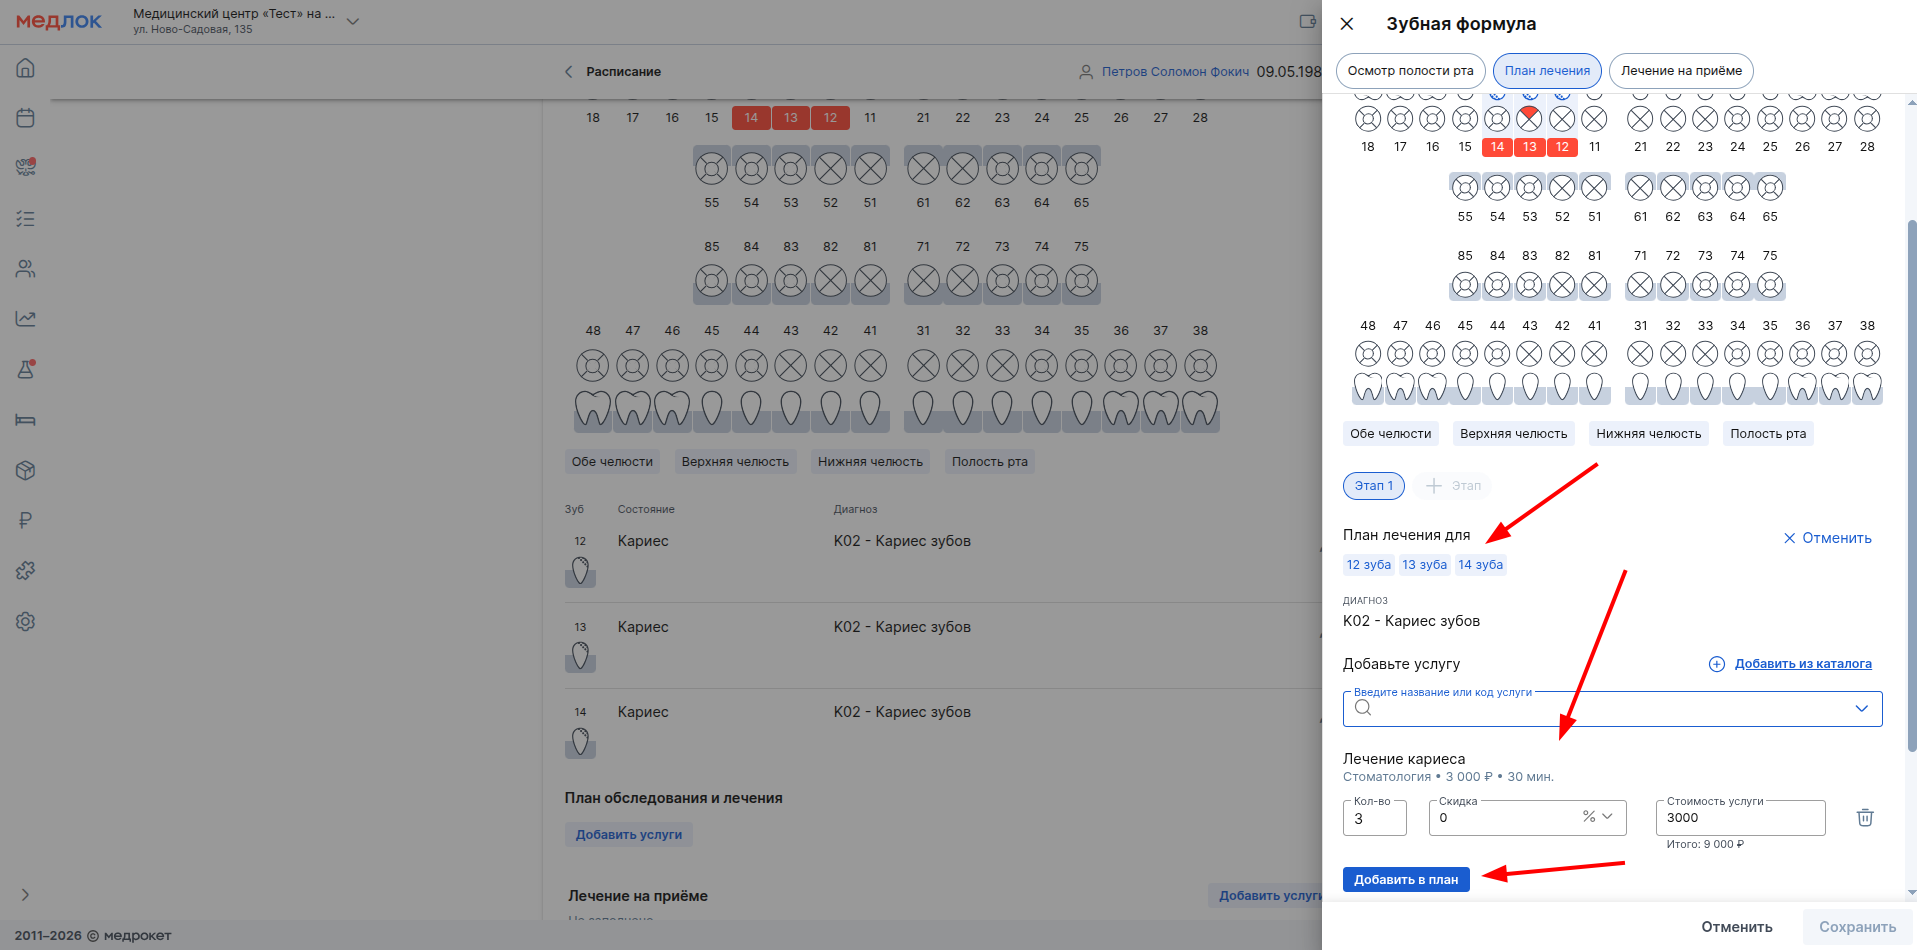
Task: Open the discount percent unit dropdown
Action: [1598, 817]
